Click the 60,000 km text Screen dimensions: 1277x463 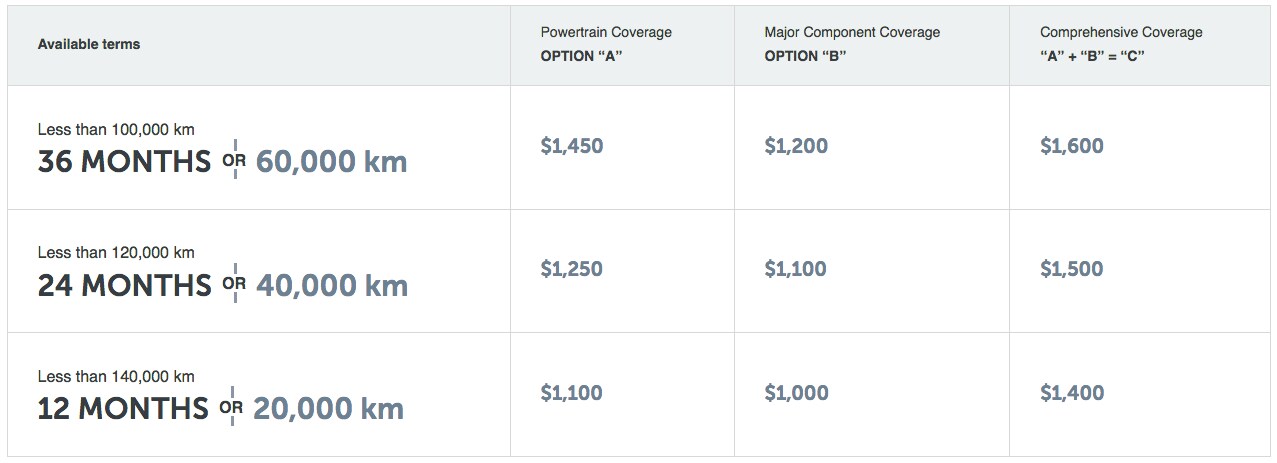[331, 161]
